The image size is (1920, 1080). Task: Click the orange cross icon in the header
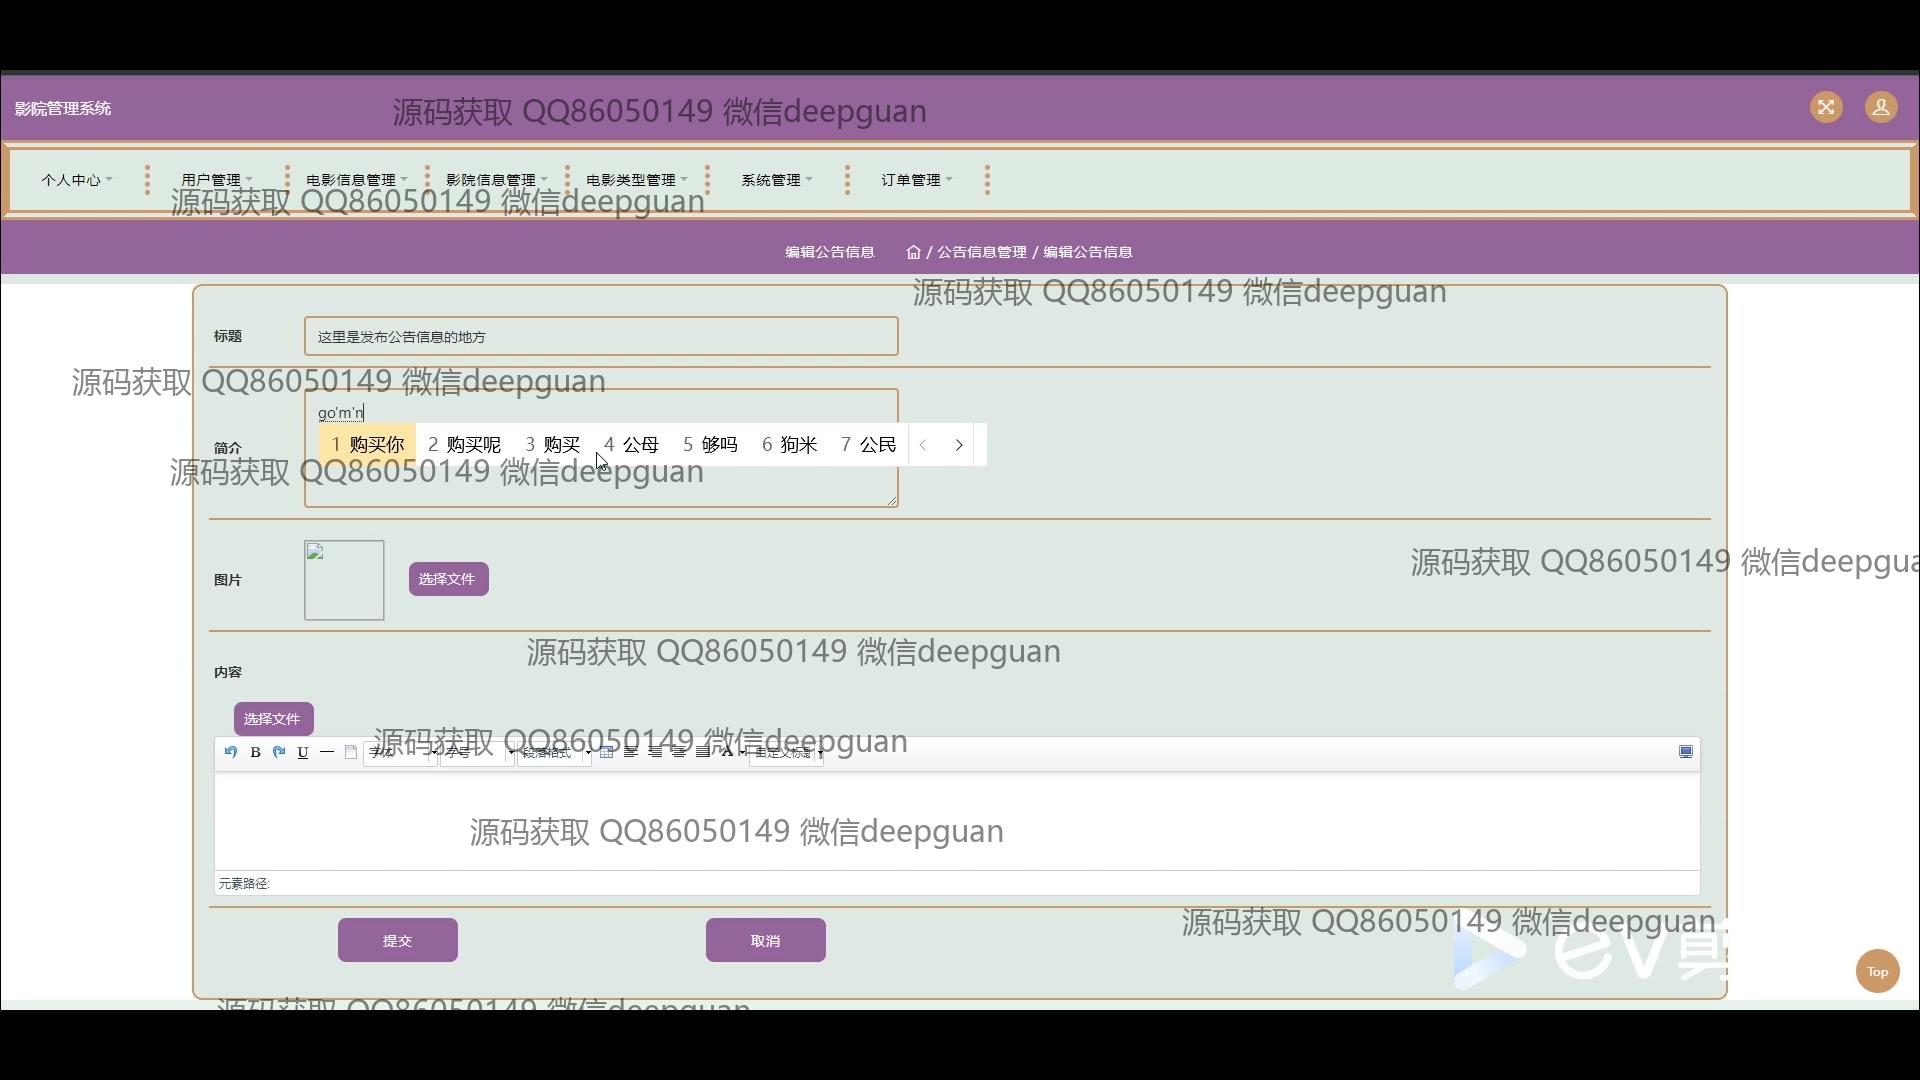coord(1826,107)
